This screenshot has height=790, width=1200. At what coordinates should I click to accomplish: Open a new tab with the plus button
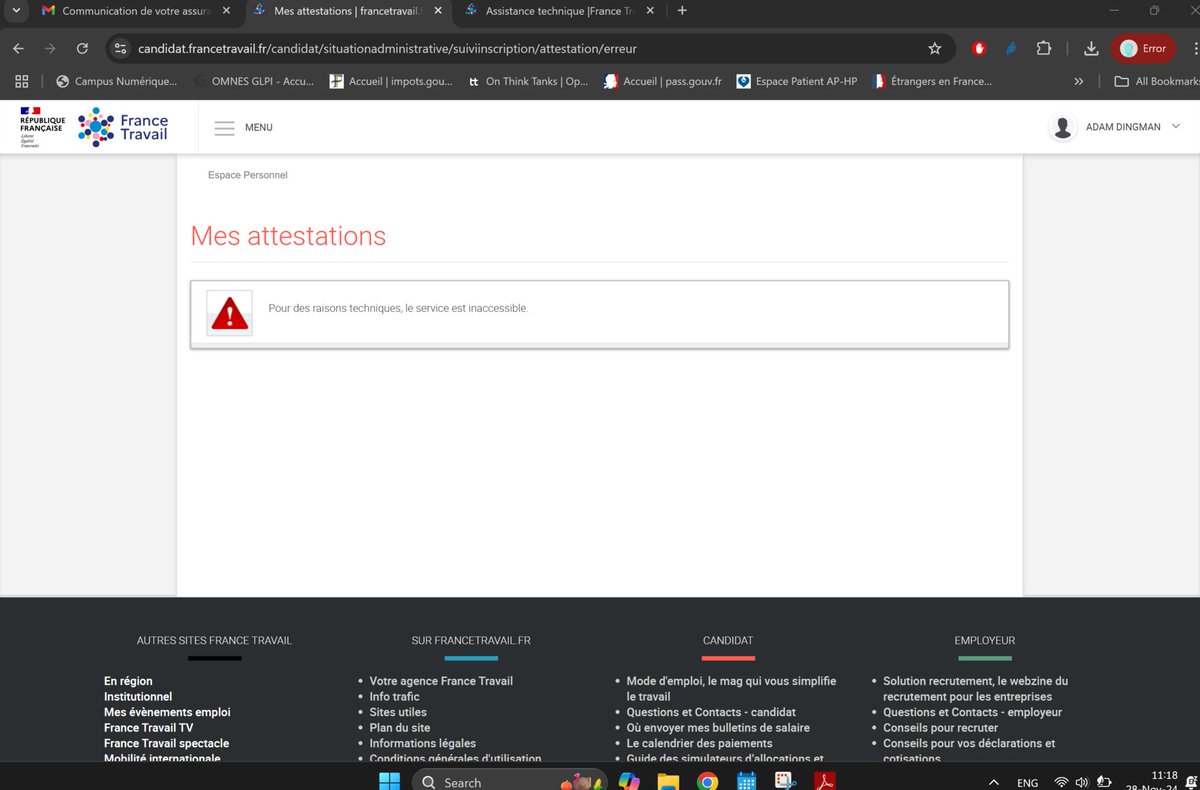pos(682,11)
